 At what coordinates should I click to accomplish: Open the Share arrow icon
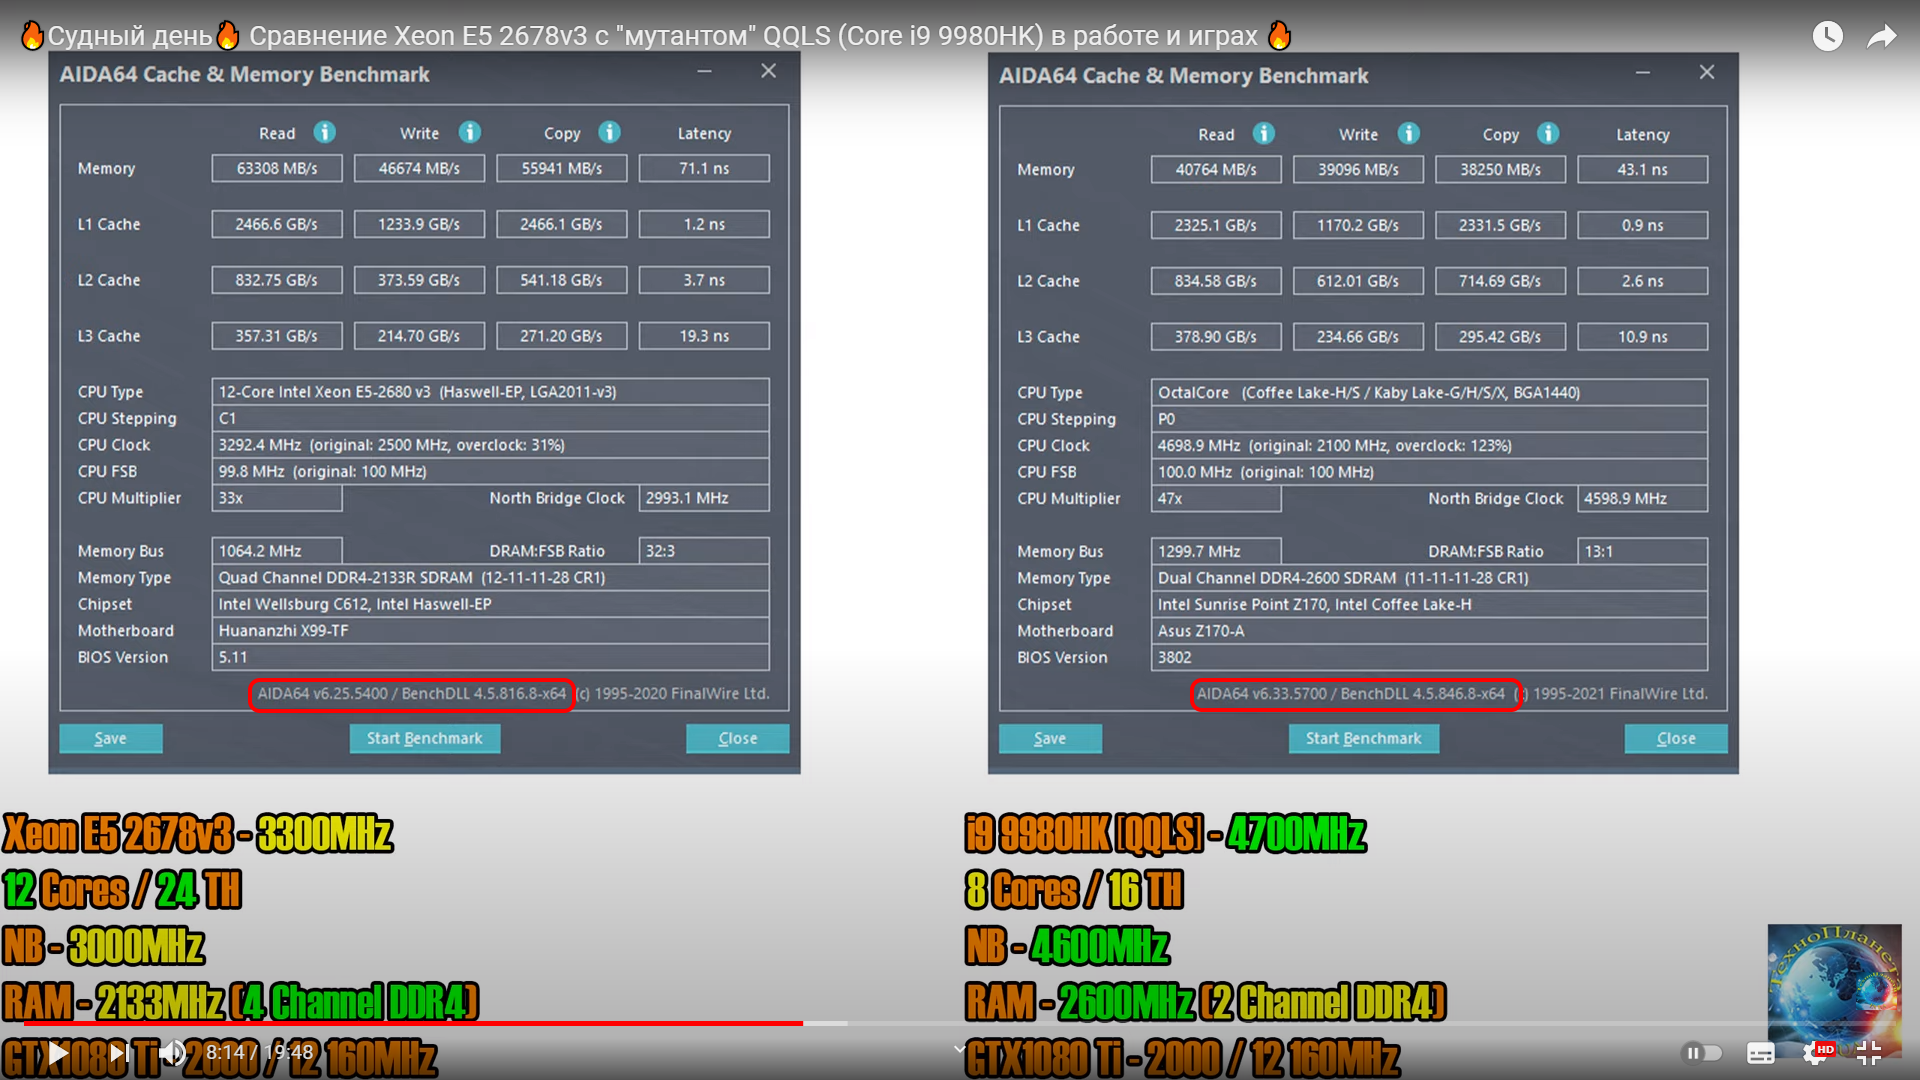[x=1881, y=36]
